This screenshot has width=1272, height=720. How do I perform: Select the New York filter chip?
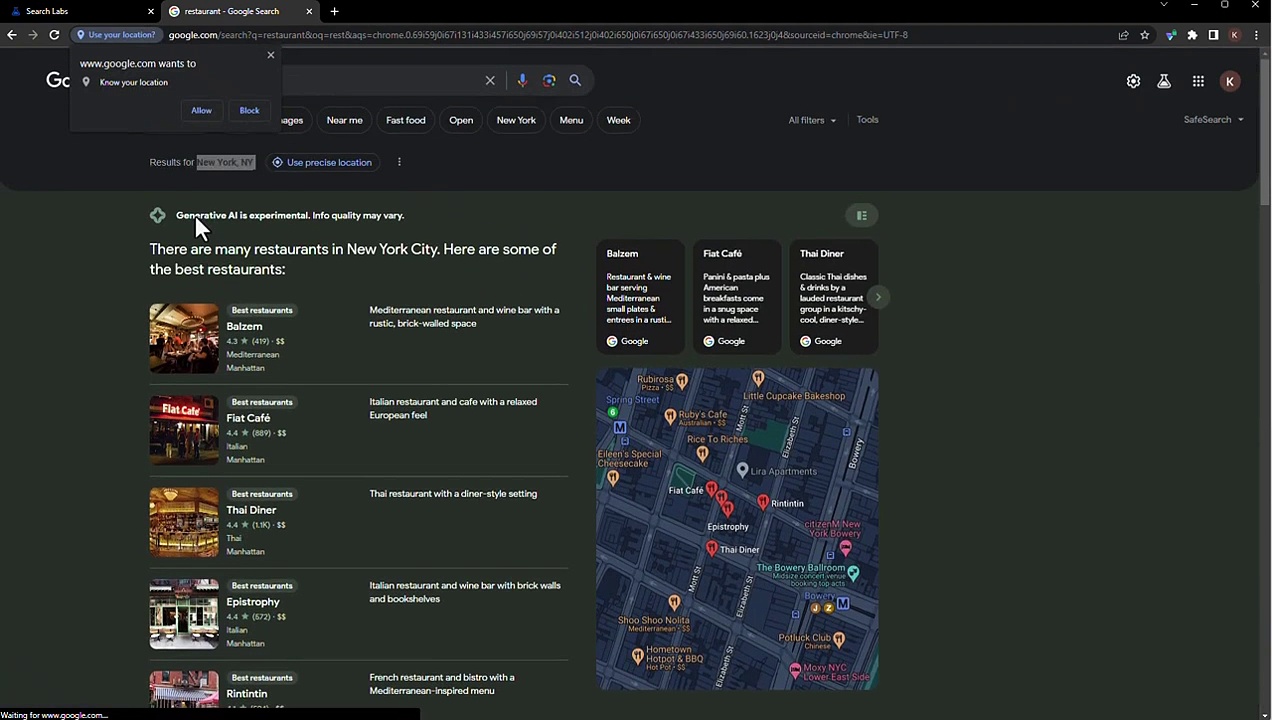click(x=516, y=120)
